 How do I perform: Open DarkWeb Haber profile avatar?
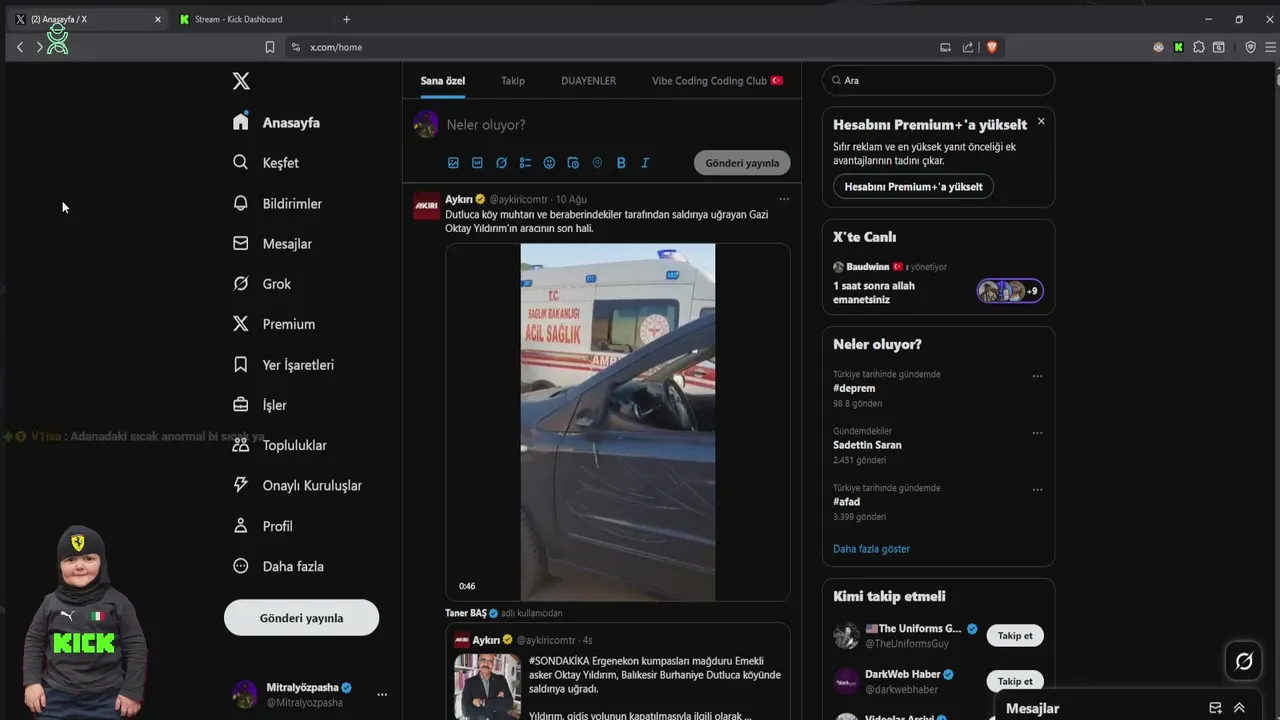pos(846,681)
